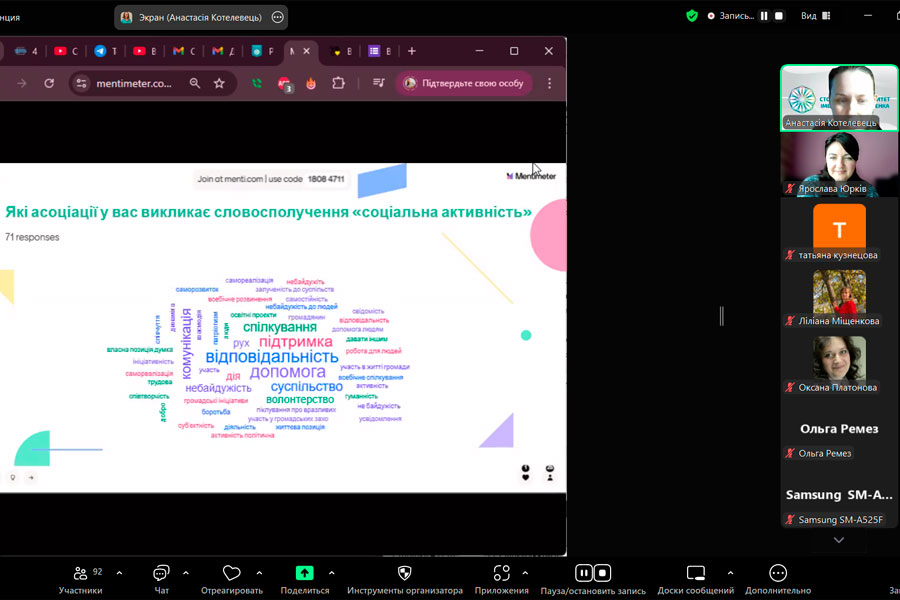Viewport: 900px width, 600px height.
Task: Select Анастасія Котелевець video thumbnail
Action: pyautogui.click(x=839, y=98)
